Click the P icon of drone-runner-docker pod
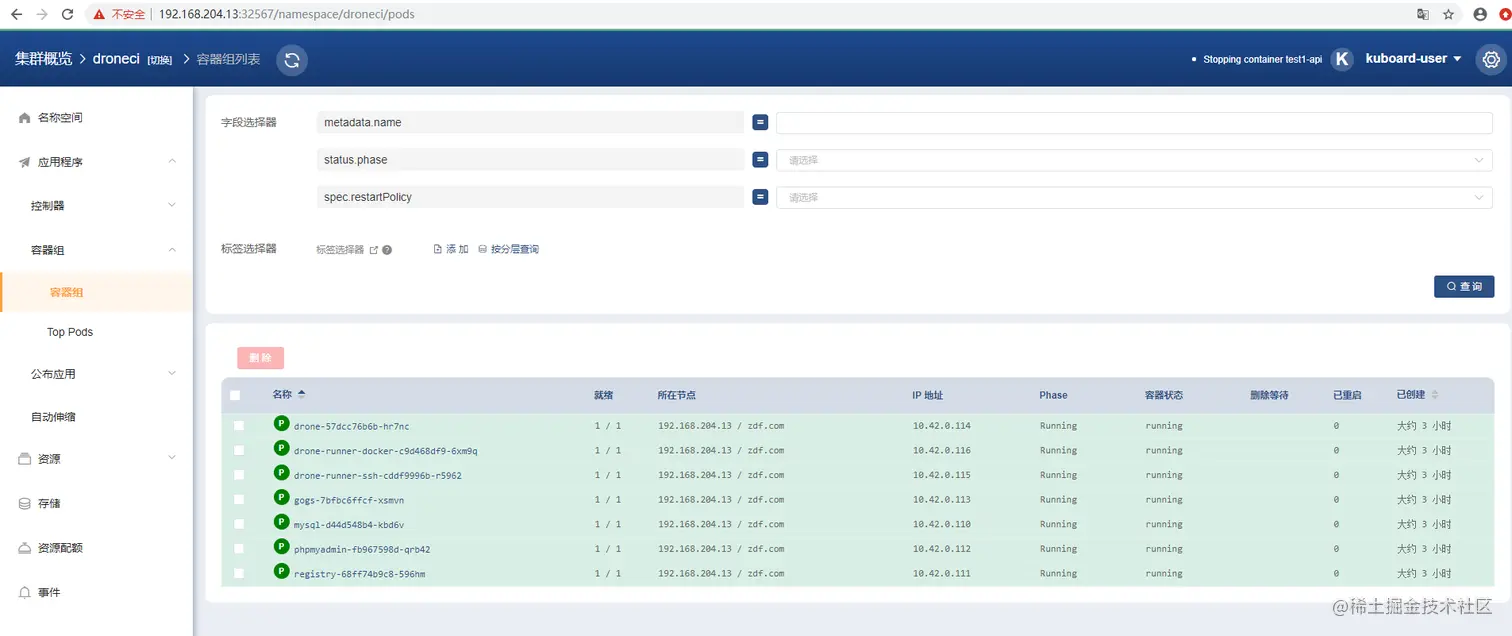The image size is (1512, 636). pyautogui.click(x=281, y=449)
